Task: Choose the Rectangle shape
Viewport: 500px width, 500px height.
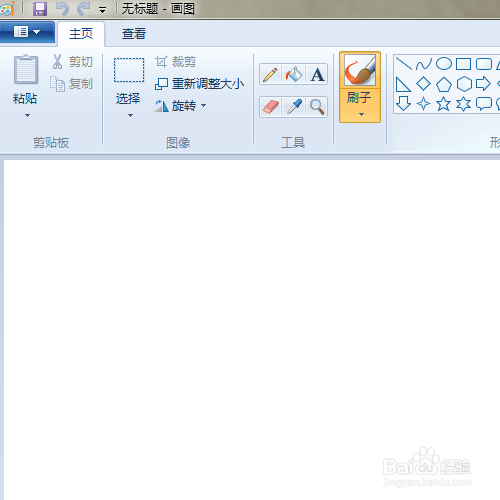Action: coord(463,63)
